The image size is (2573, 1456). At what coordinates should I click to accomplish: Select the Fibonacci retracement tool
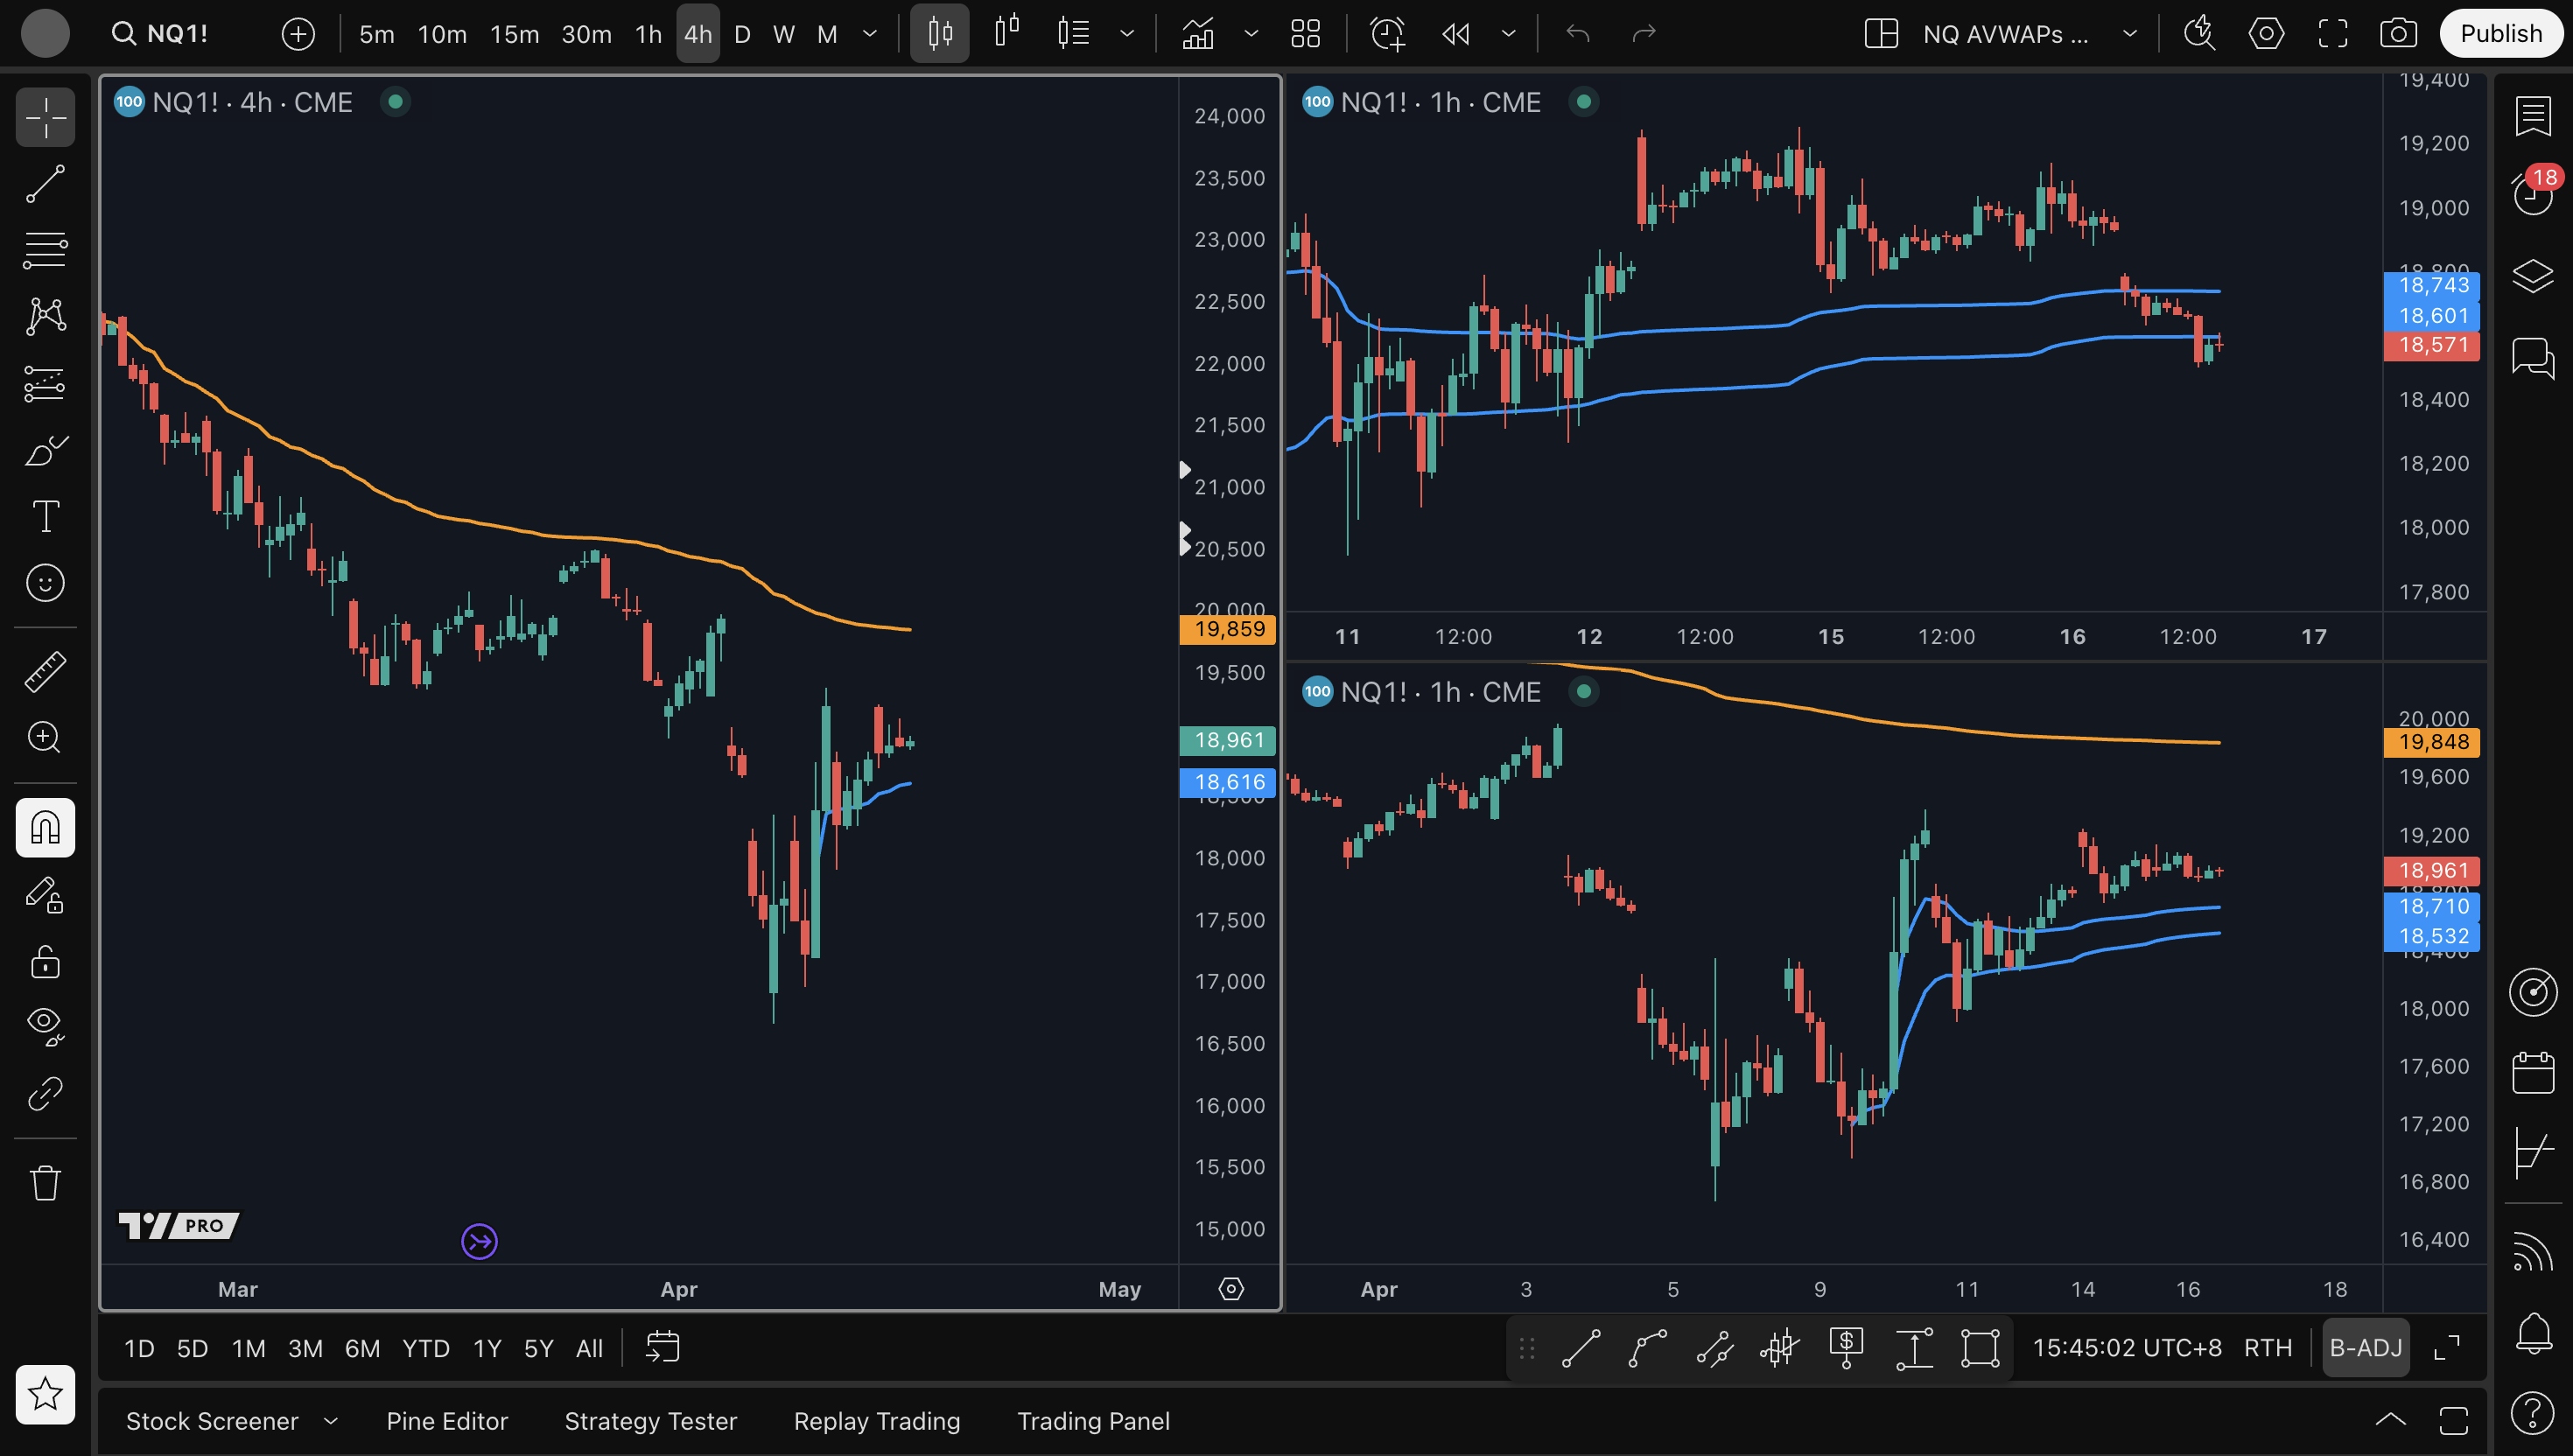pos(45,250)
